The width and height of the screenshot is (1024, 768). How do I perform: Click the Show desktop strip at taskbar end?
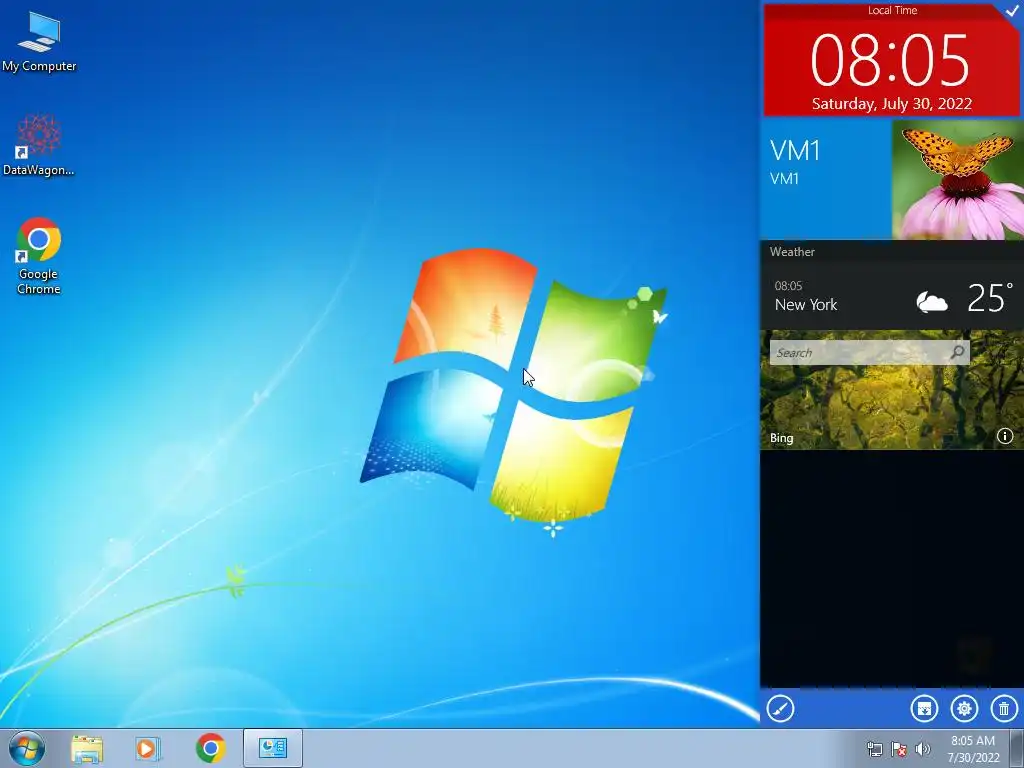click(x=1017, y=748)
